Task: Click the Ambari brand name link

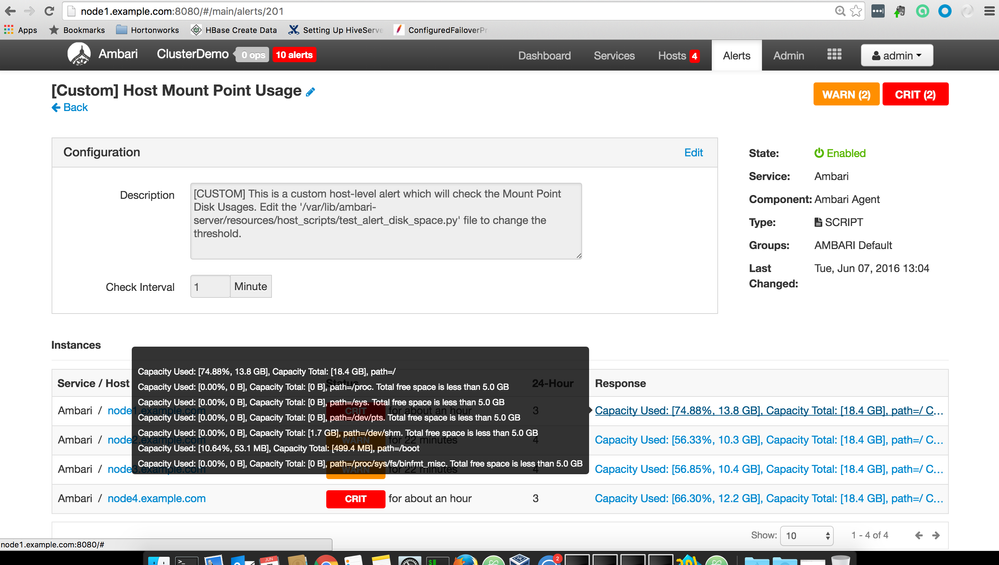Action: tap(118, 54)
